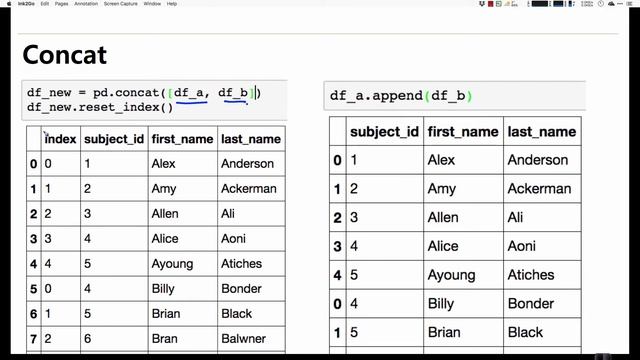The image size is (640, 360).
Task: Click 'Anderson' in the right table
Action: [538, 160]
